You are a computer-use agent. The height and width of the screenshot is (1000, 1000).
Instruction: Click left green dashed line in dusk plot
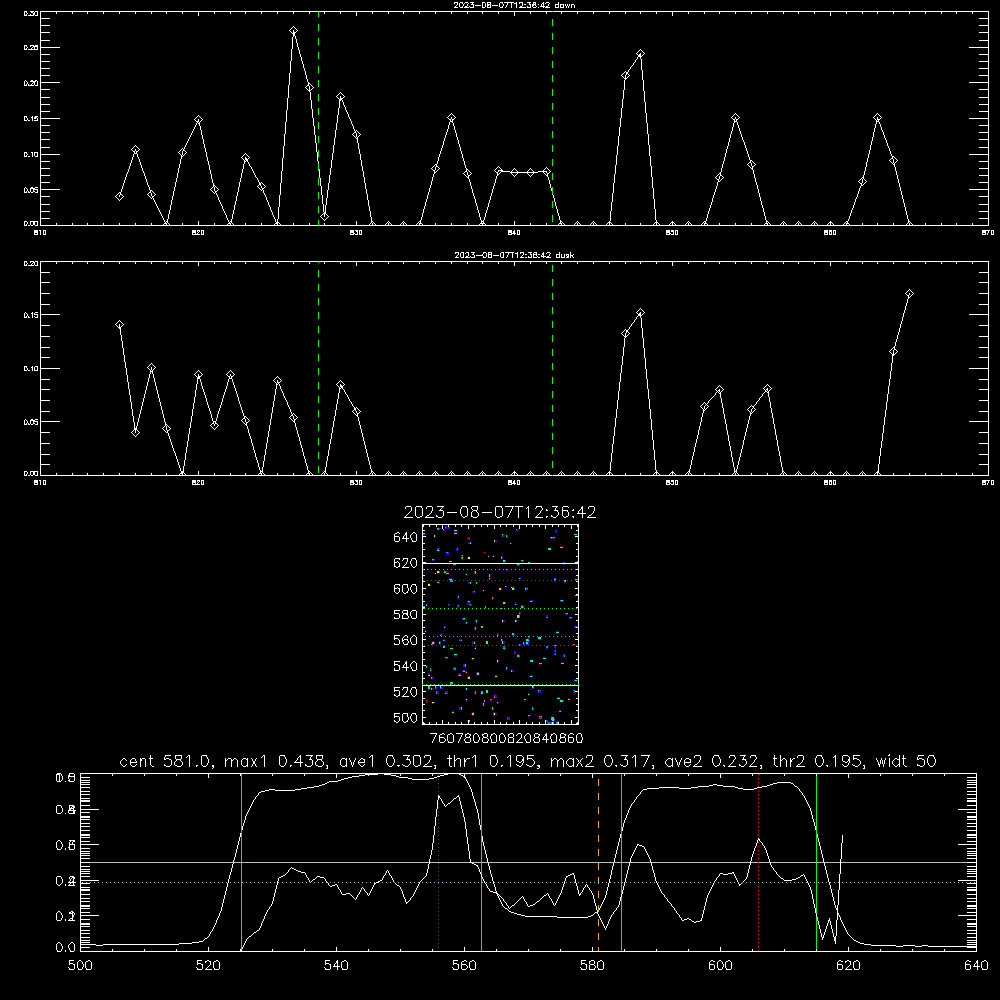tap(319, 368)
